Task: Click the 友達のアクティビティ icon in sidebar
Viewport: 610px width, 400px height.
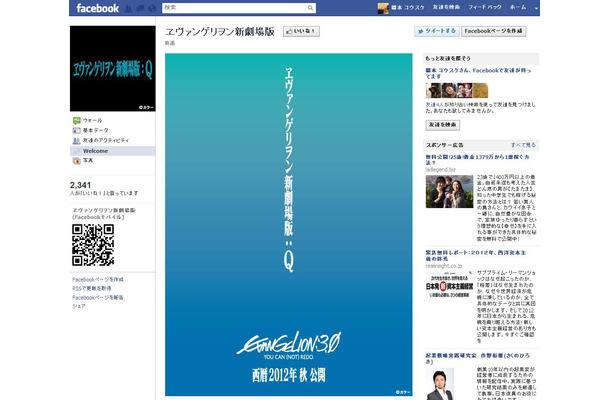Action: point(77,140)
